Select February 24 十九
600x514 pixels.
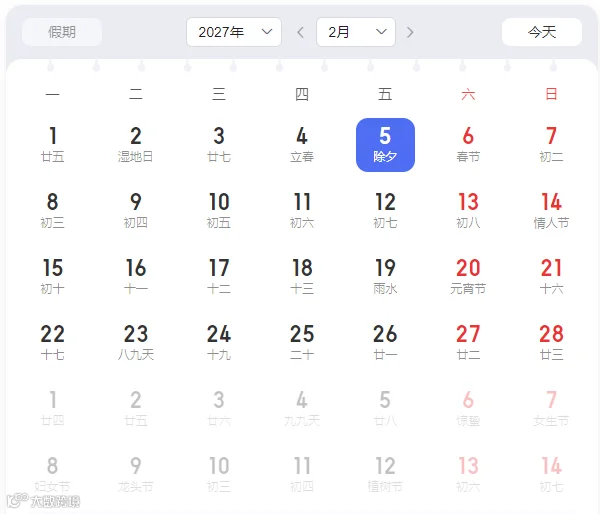click(219, 343)
